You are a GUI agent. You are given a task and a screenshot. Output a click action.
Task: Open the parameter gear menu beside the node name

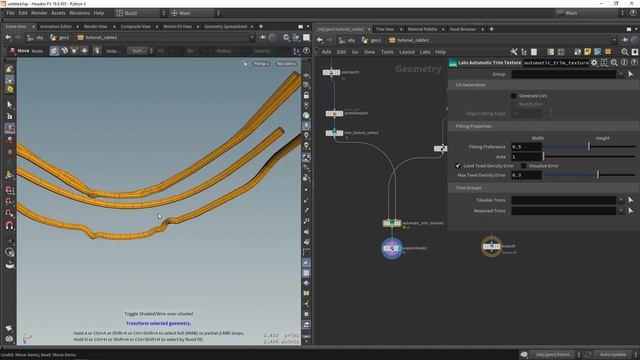pos(594,63)
